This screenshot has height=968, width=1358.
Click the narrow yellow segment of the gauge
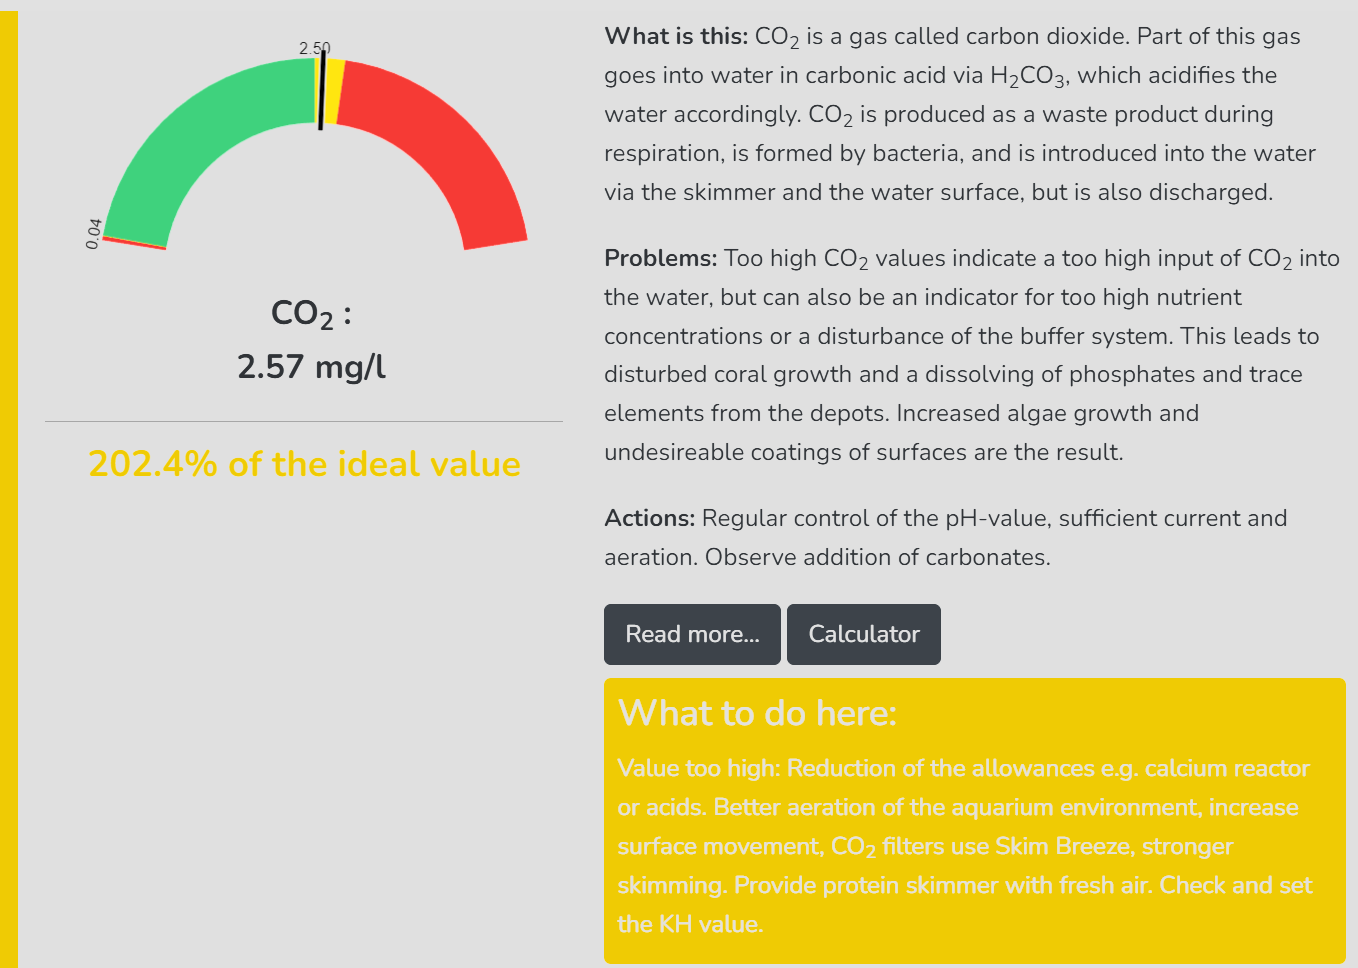pos(336,92)
